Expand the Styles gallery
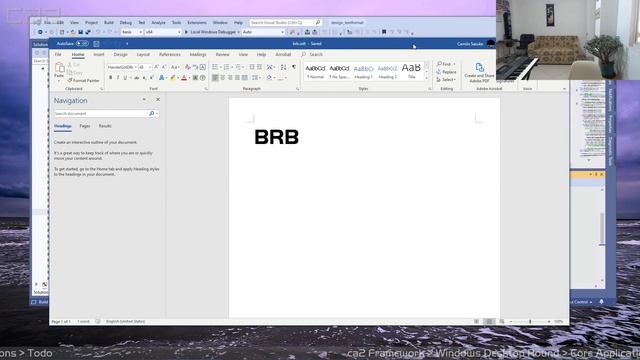This screenshot has width=640, height=360. (x=427, y=78)
